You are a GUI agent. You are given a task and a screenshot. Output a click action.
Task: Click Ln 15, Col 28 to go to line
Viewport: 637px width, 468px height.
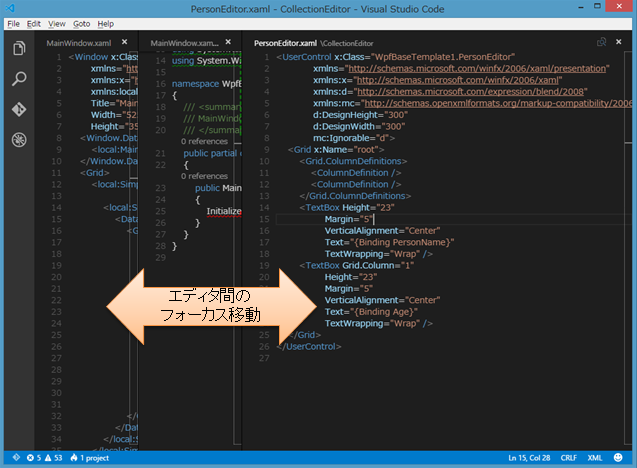click(529, 458)
